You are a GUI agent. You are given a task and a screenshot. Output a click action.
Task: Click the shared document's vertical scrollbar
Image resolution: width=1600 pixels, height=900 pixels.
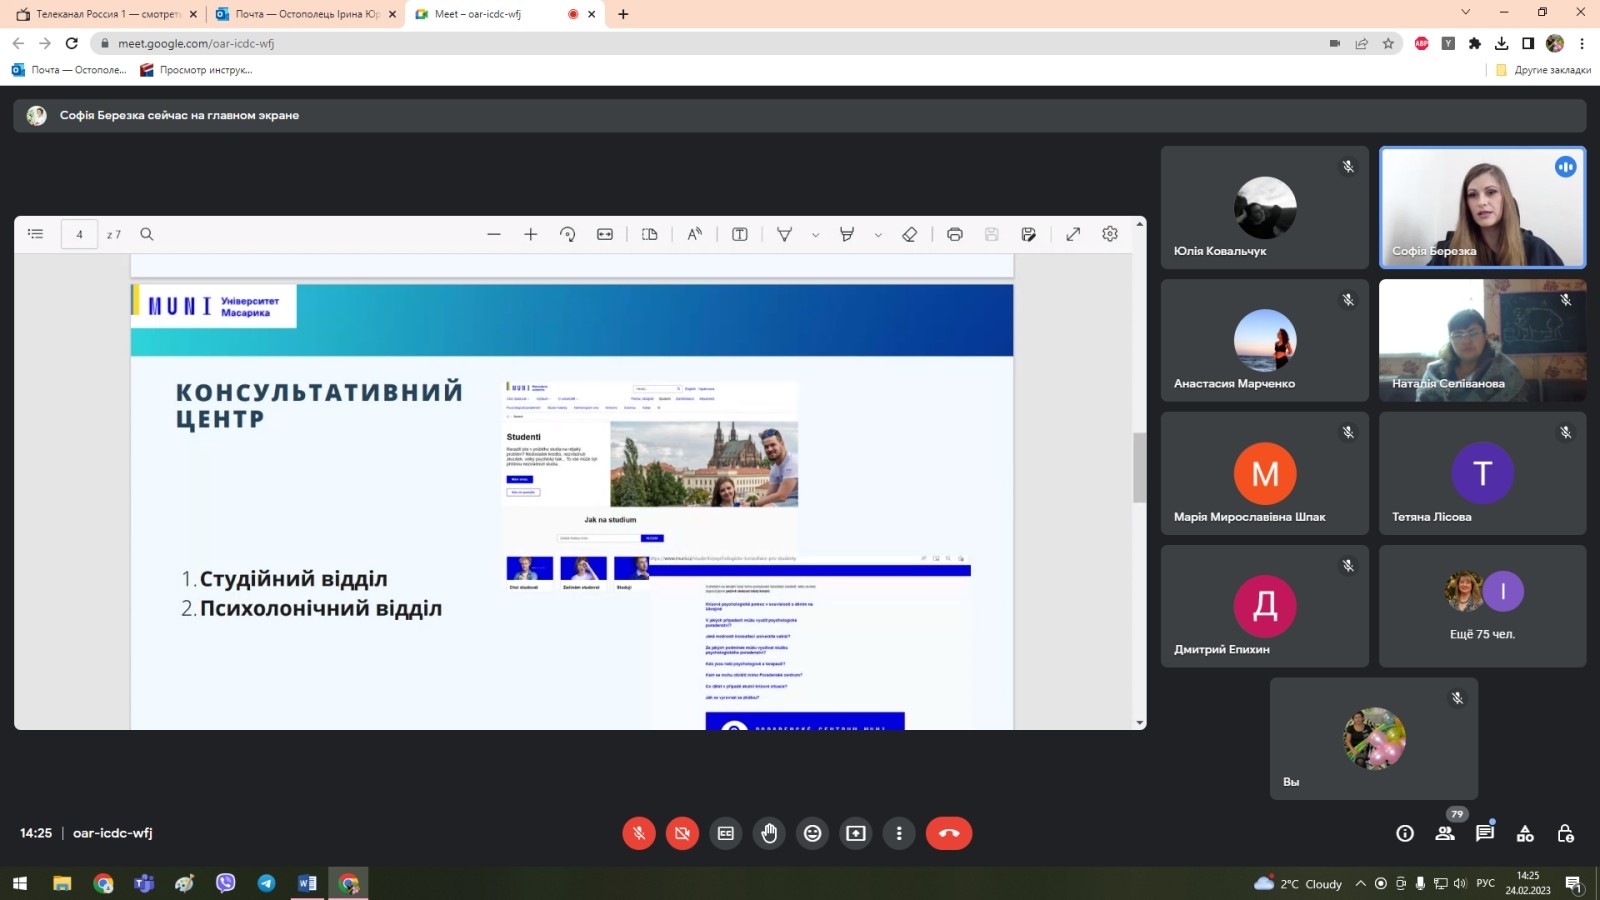click(1139, 468)
